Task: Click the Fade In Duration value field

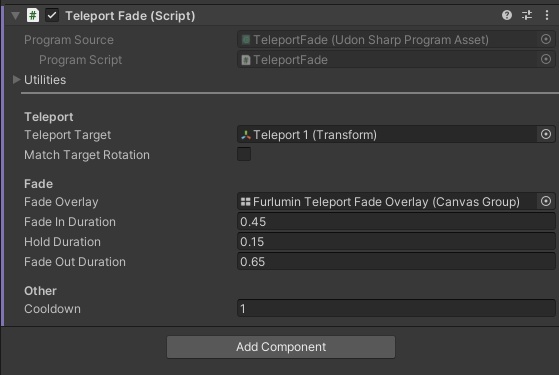Action: (x=396, y=221)
